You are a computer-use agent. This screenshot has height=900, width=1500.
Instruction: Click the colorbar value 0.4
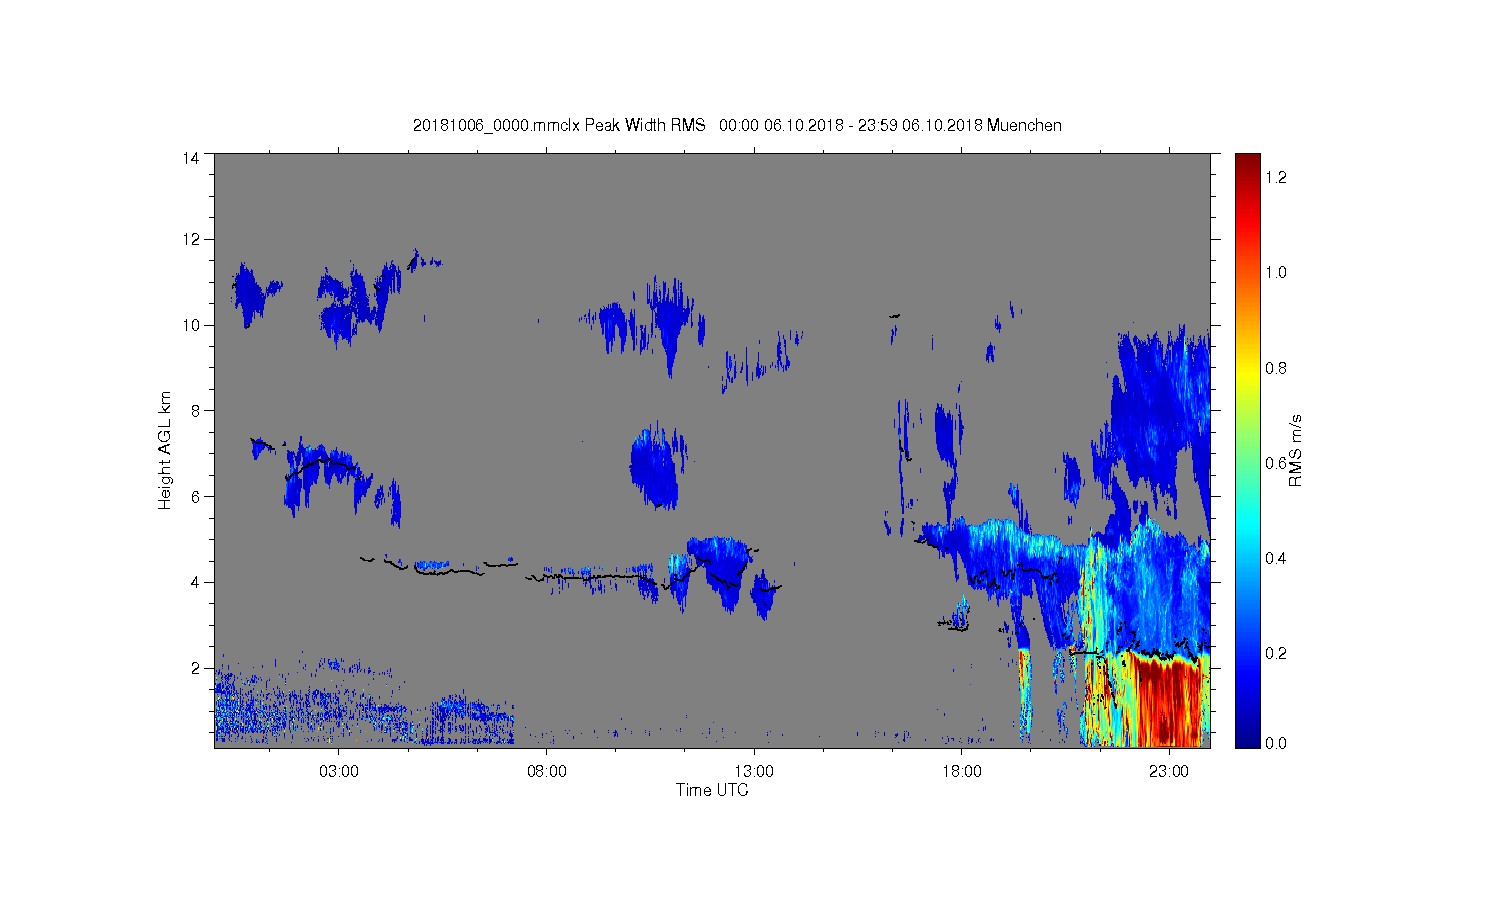coord(1276,558)
